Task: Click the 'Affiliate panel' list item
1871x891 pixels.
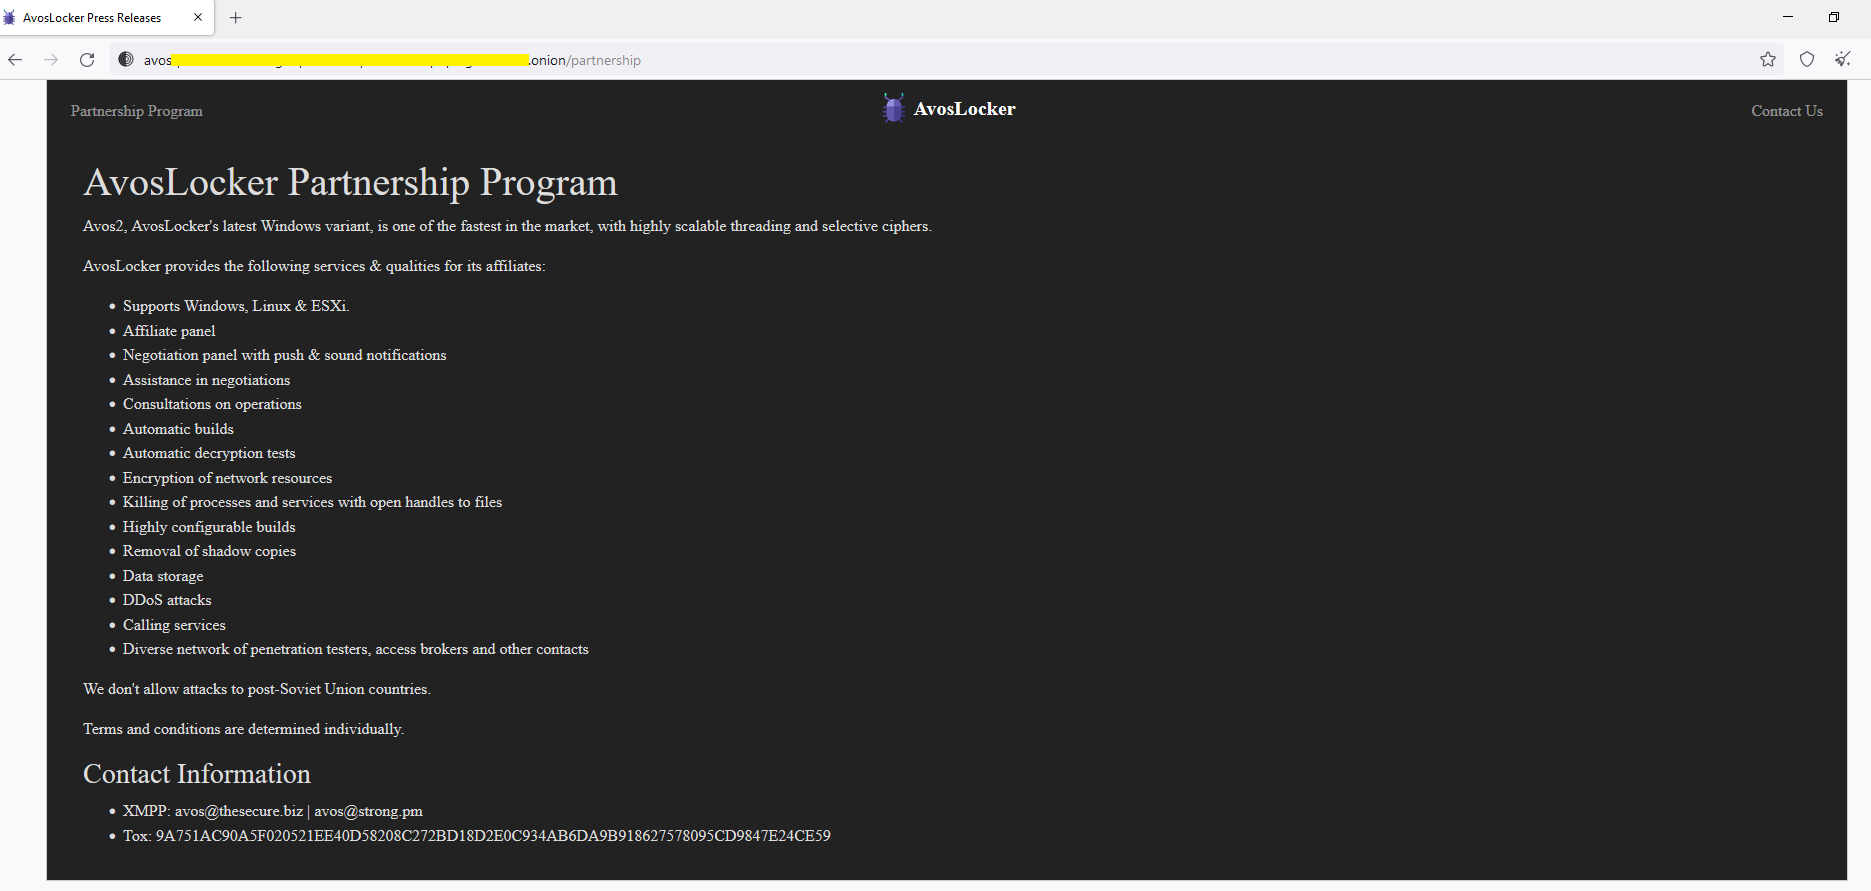Action: (169, 331)
